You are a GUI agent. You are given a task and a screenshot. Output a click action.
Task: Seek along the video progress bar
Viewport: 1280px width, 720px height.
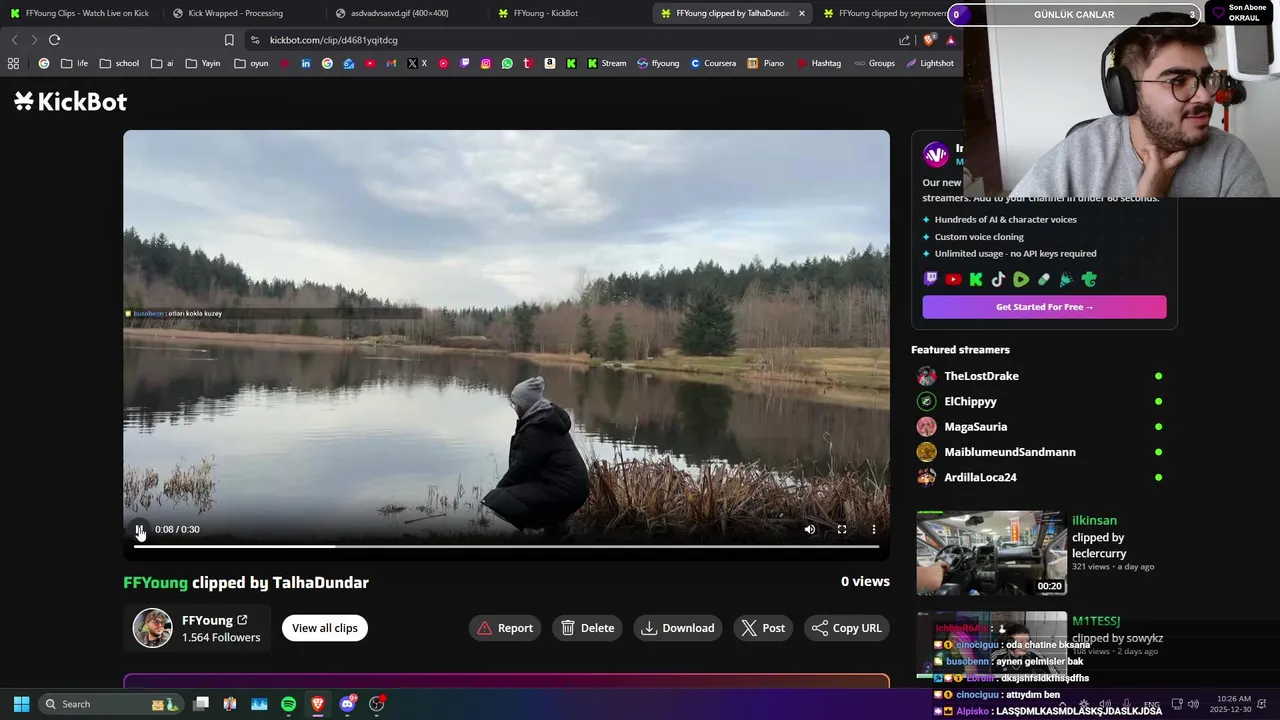pyautogui.click(x=506, y=546)
